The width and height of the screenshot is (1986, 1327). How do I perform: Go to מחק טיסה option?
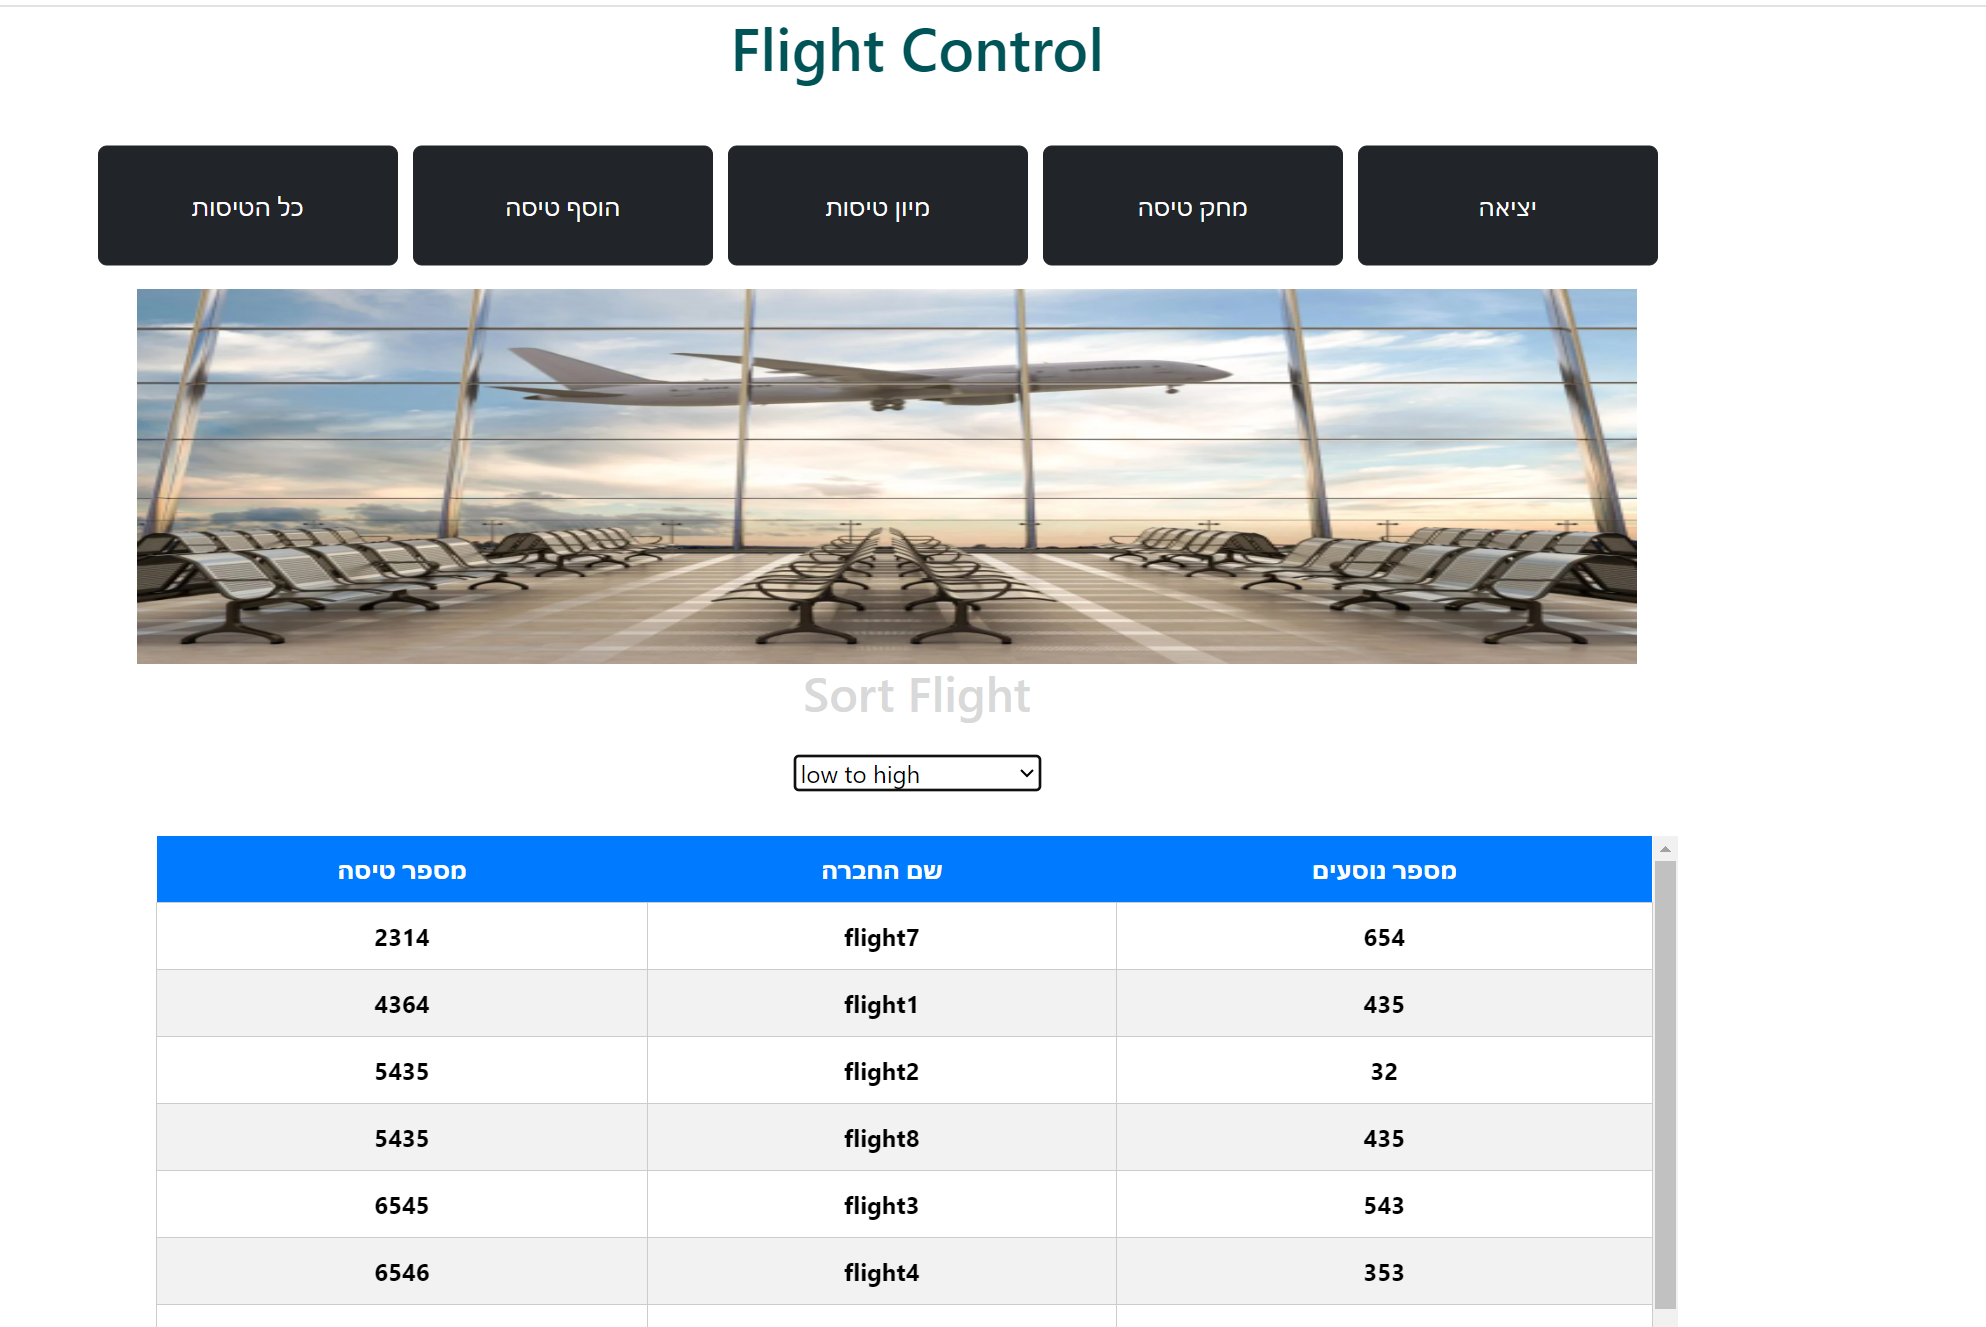(1193, 206)
